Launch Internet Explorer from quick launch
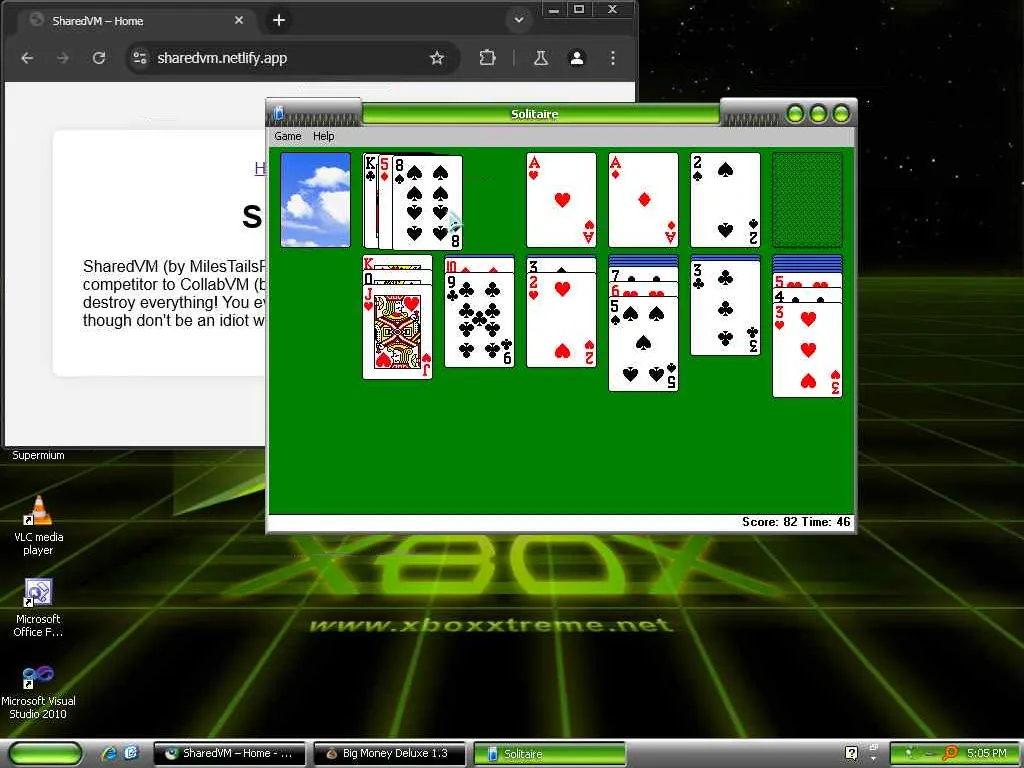The height and width of the screenshot is (768, 1024). point(109,754)
